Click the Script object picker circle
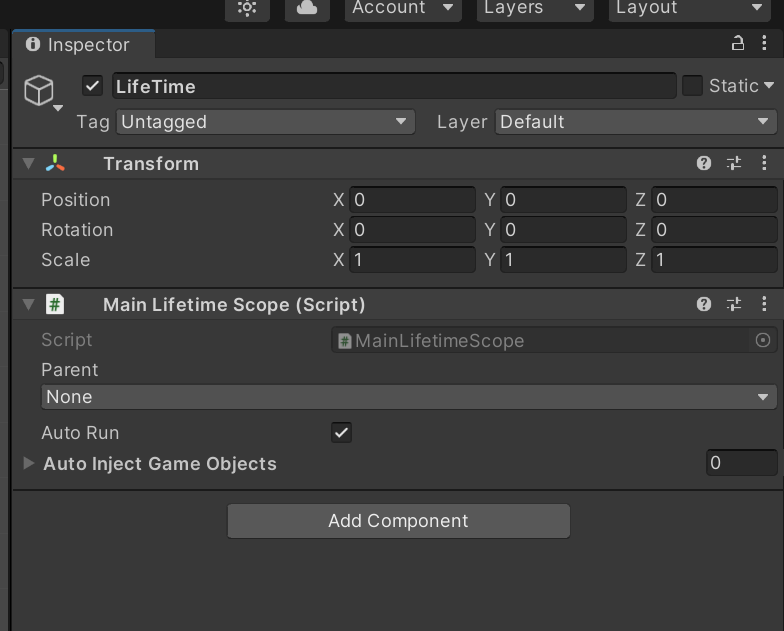The height and width of the screenshot is (631, 784). tap(762, 340)
